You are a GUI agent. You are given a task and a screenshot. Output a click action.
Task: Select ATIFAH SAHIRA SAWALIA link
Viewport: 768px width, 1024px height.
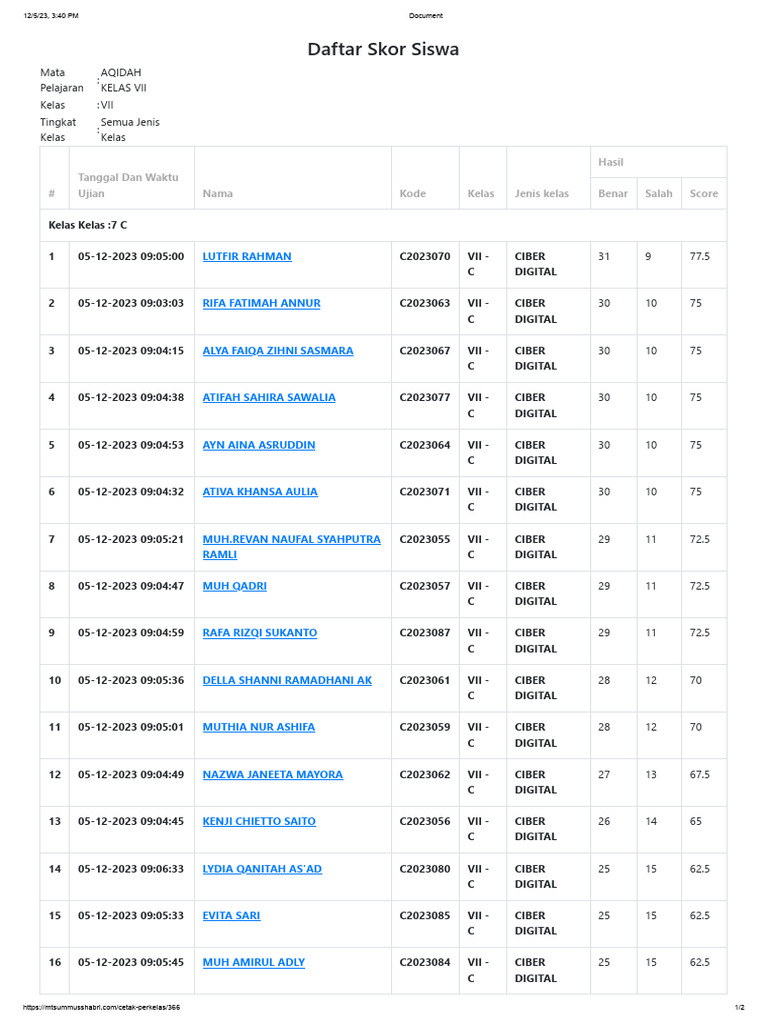pyautogui.click(x=269, y=397)
